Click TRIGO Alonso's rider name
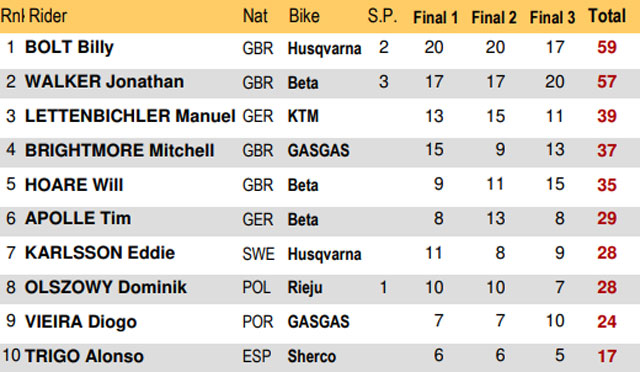 pos(84,356)
